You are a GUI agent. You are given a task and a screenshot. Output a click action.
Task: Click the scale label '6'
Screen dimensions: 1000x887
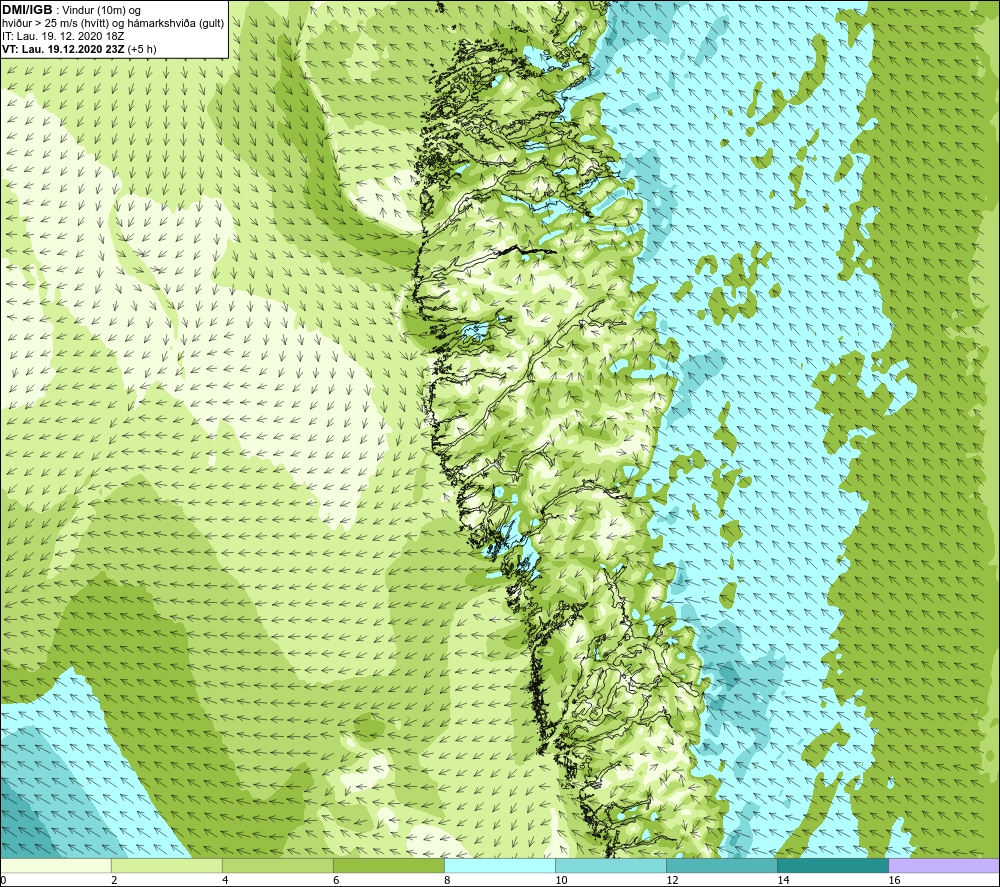[x=337, y=881]
